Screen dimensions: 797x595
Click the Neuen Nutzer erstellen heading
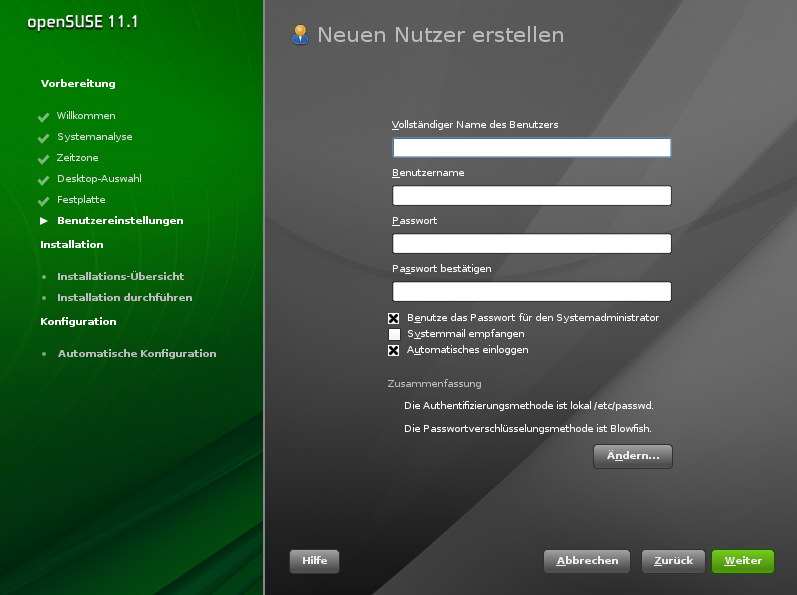[441, 35]
